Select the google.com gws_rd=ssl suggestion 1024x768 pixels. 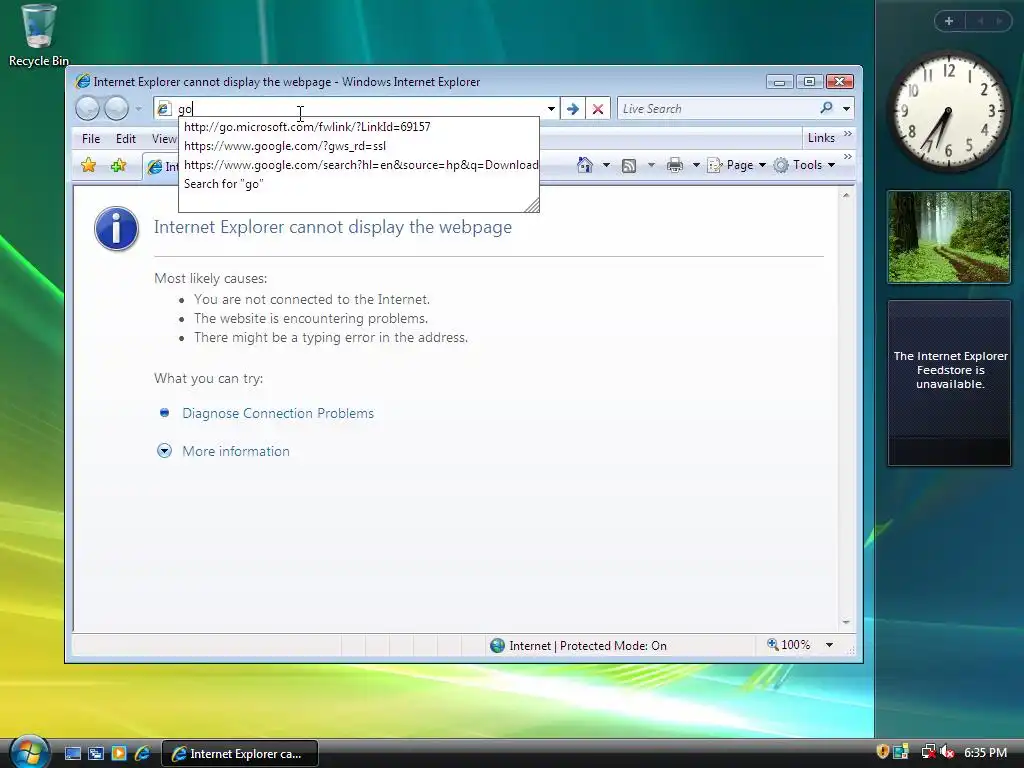click(359, 146)
